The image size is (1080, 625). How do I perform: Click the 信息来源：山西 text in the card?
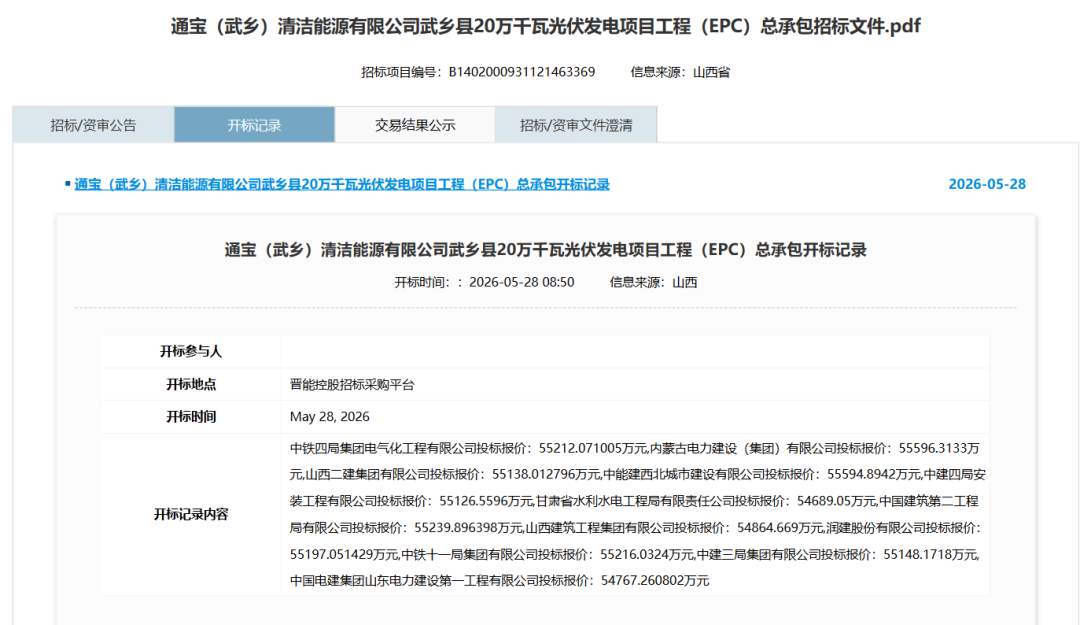(x=653, y=282)
